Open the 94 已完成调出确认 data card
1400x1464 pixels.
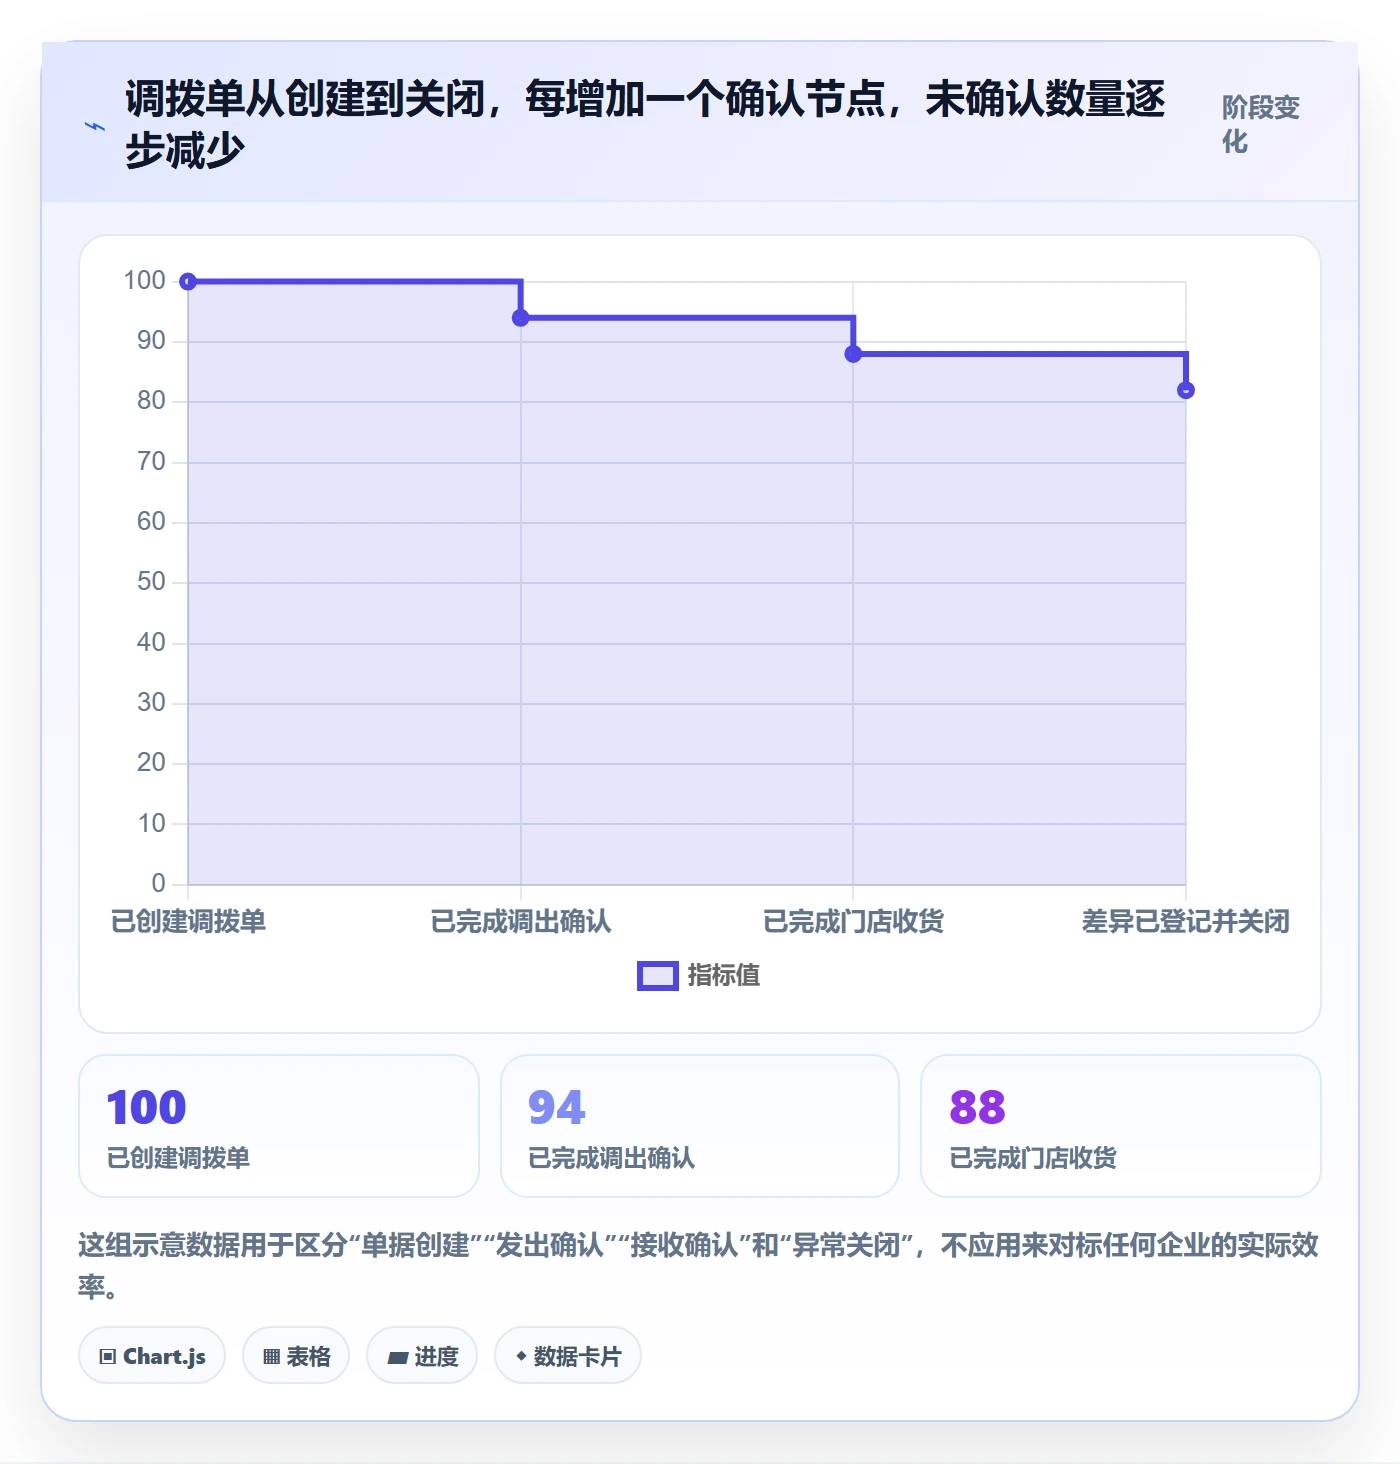[700, 1126]
